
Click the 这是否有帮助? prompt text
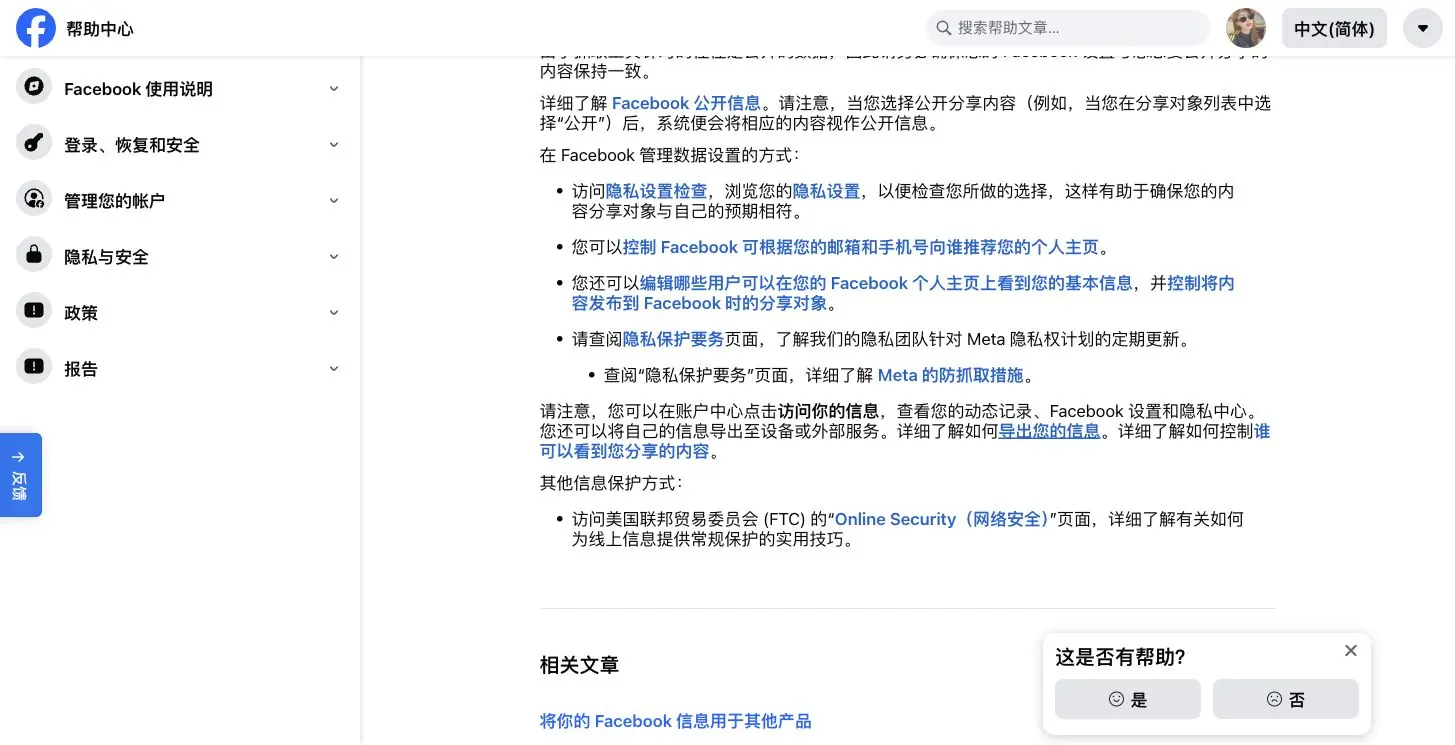pos(1120,657)
